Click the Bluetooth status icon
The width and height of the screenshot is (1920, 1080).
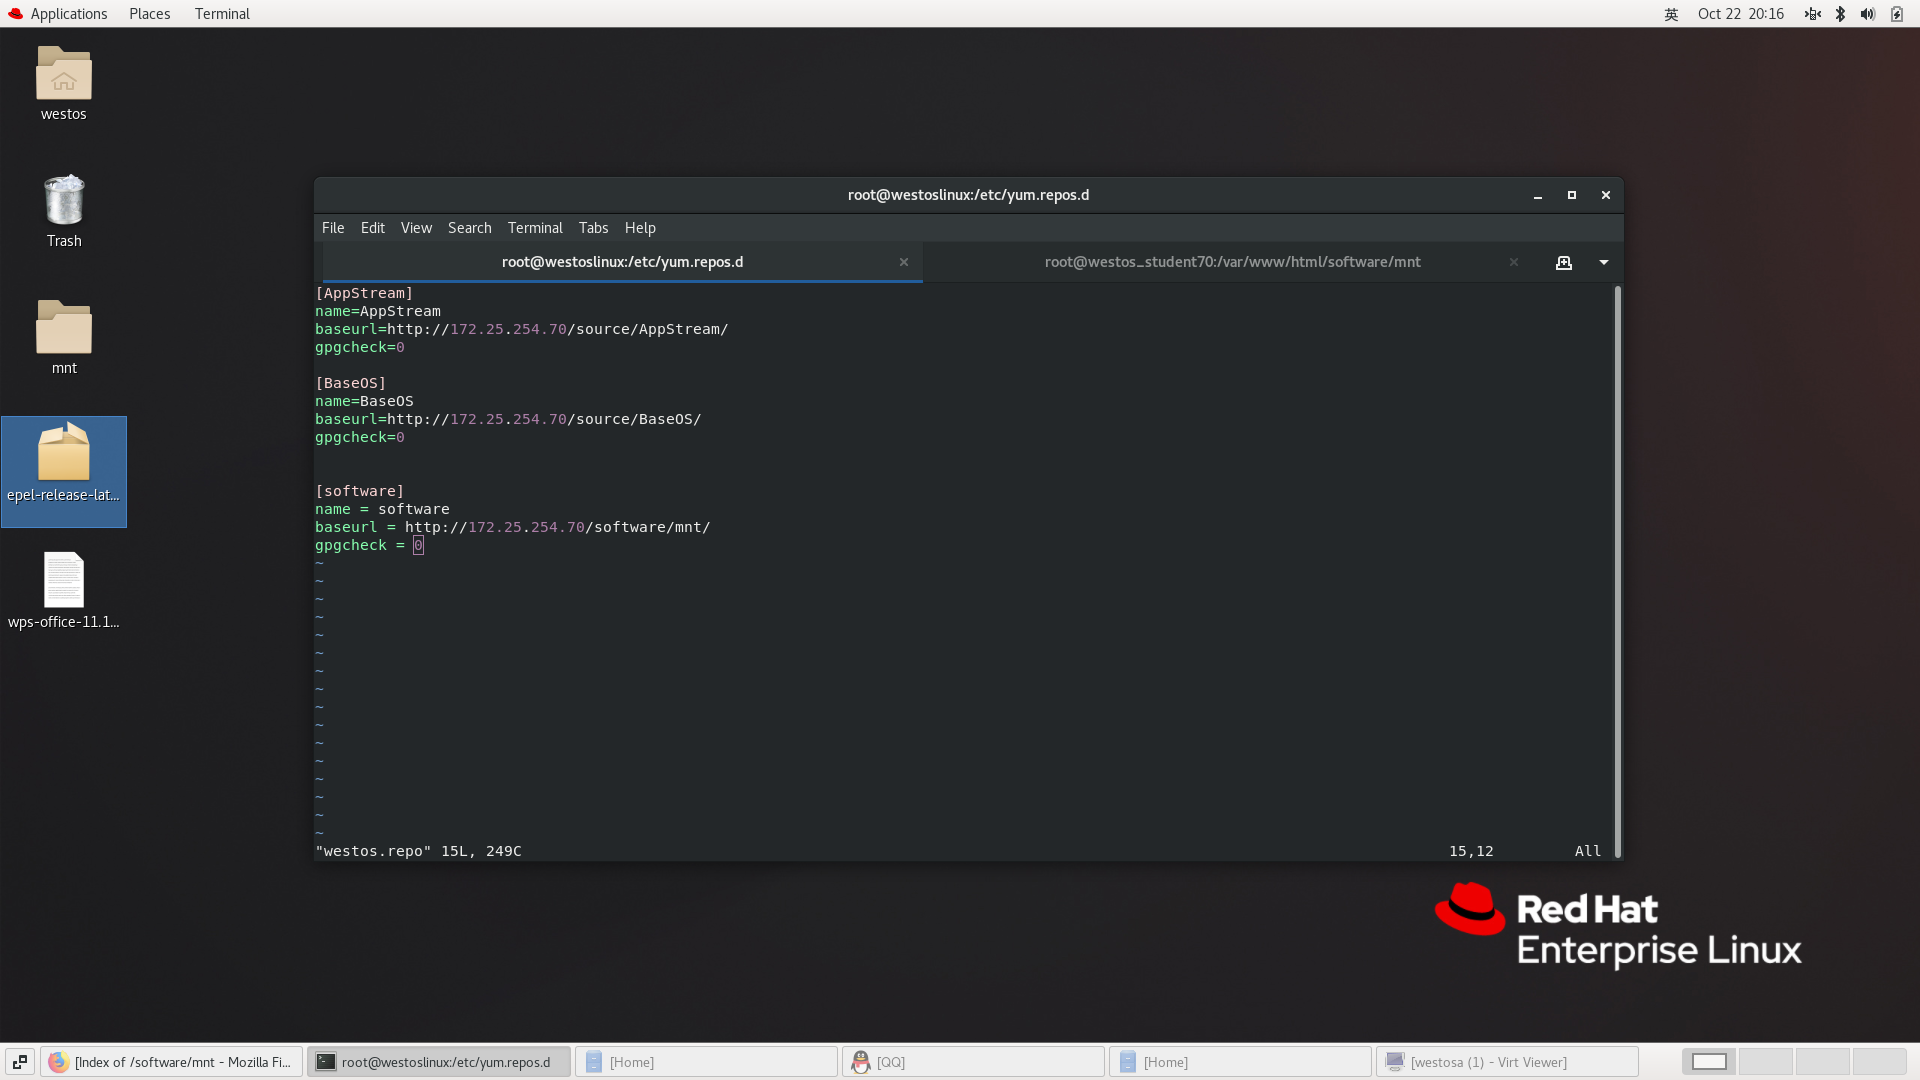click(1840, 14)
